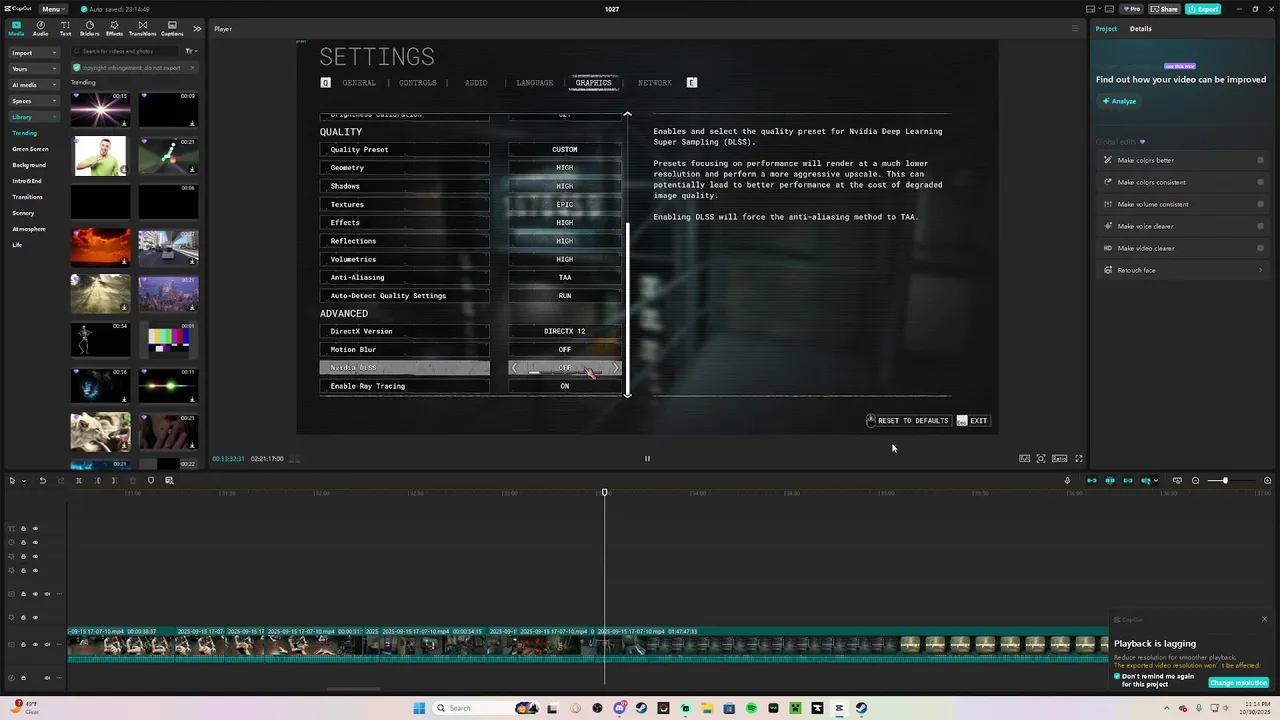This screenshot has height=720, width=1280.
Task: Click the player scopes target icon
Action: click(1041, 458)
